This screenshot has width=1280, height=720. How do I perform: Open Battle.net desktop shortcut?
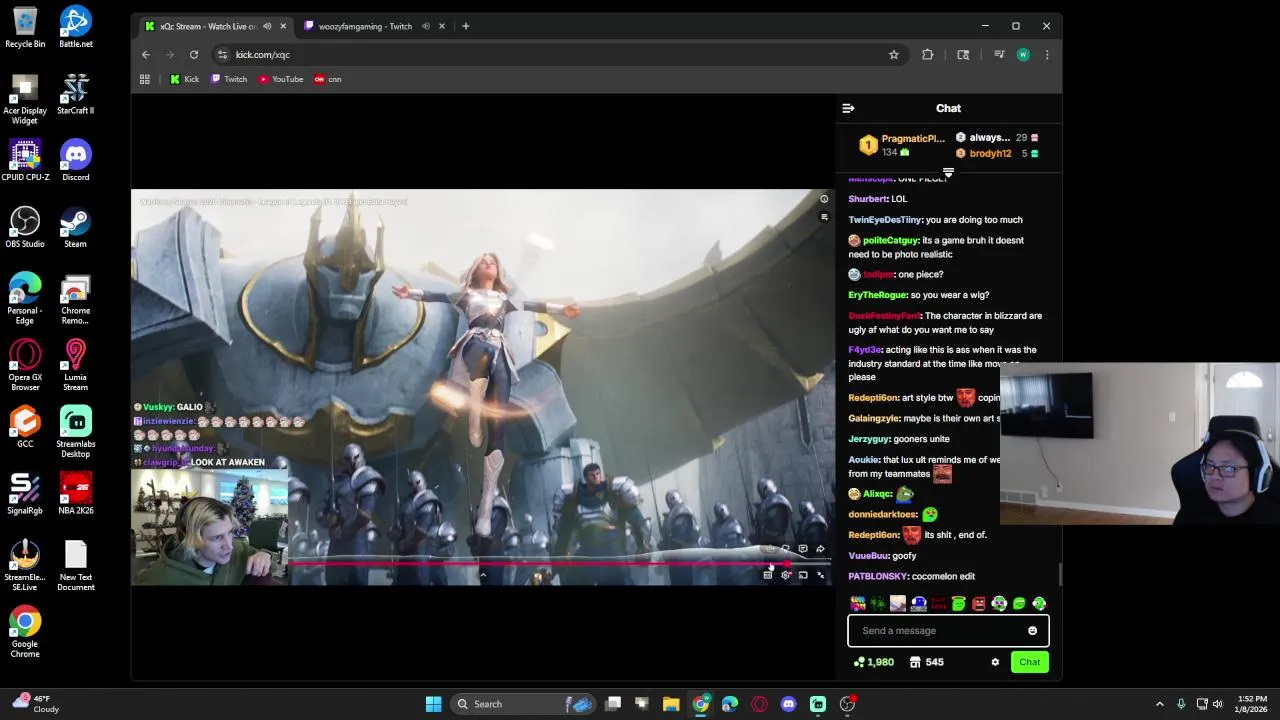click(x=75, y=28)
